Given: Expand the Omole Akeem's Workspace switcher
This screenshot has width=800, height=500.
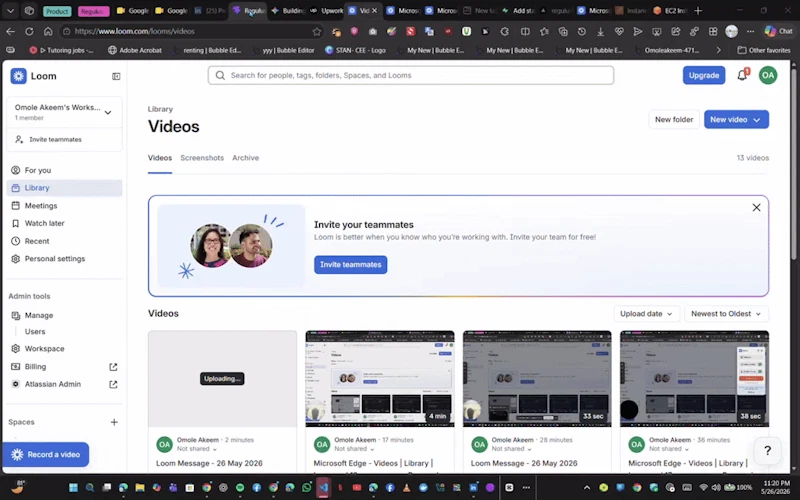Looking at the screenshot, I should (x=64, y=112).
